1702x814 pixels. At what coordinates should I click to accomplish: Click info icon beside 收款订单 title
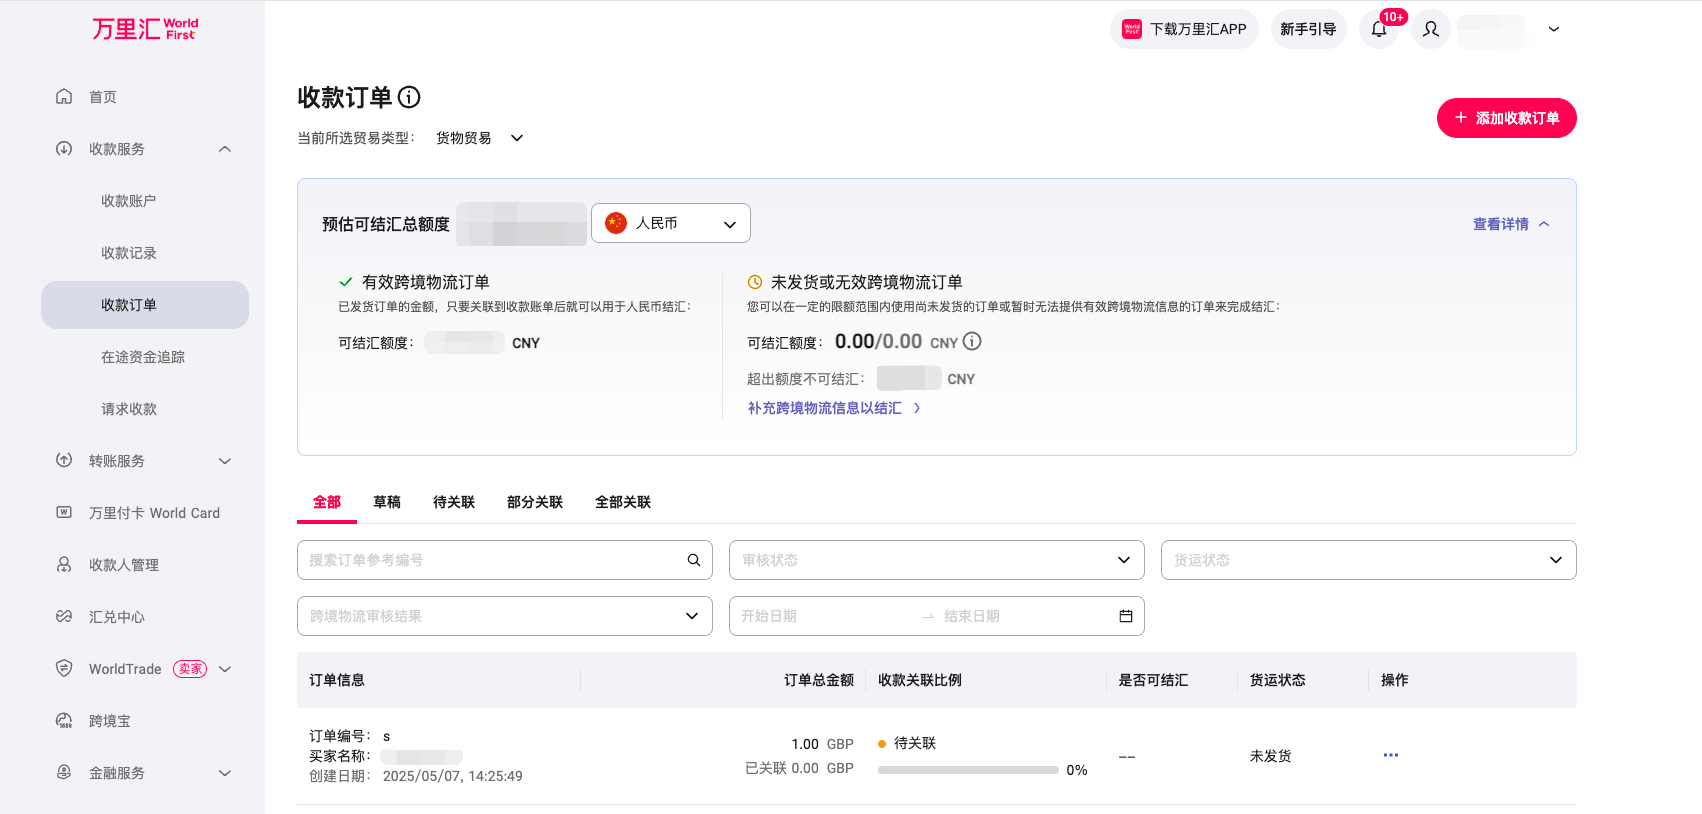click(x=409, y=97)
